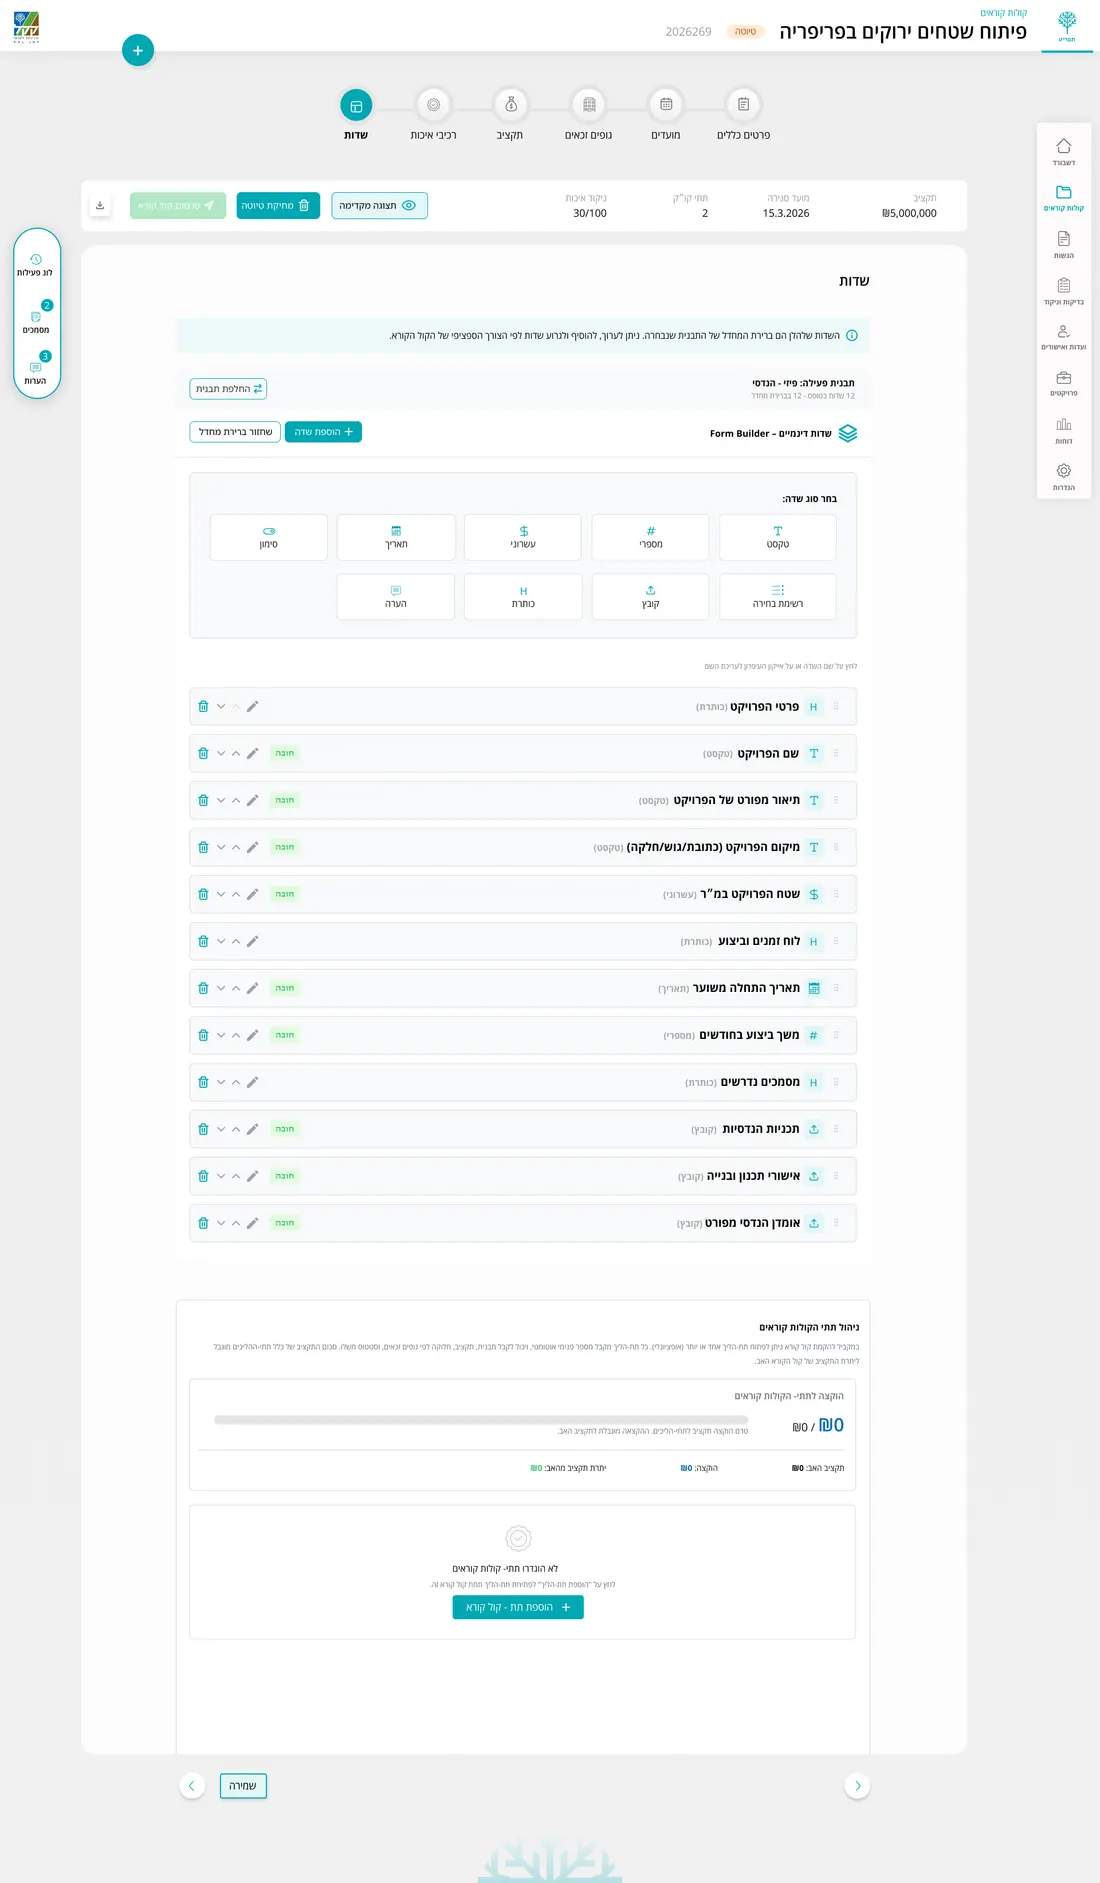Click the sub-call budget allocation progress bar
1100x1883 pixels.
(481, 1419)
